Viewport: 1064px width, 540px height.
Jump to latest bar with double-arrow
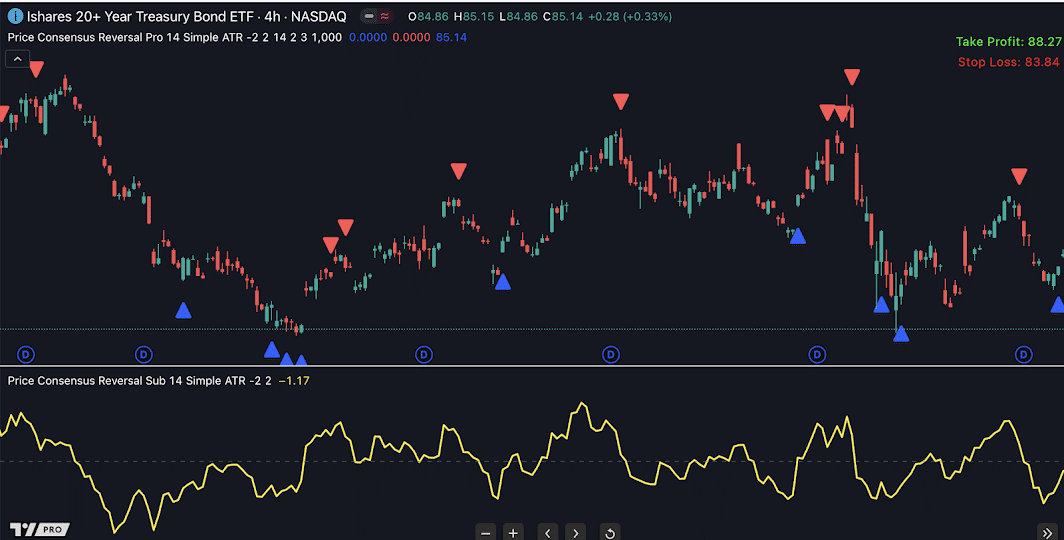tap(1047, 532)
